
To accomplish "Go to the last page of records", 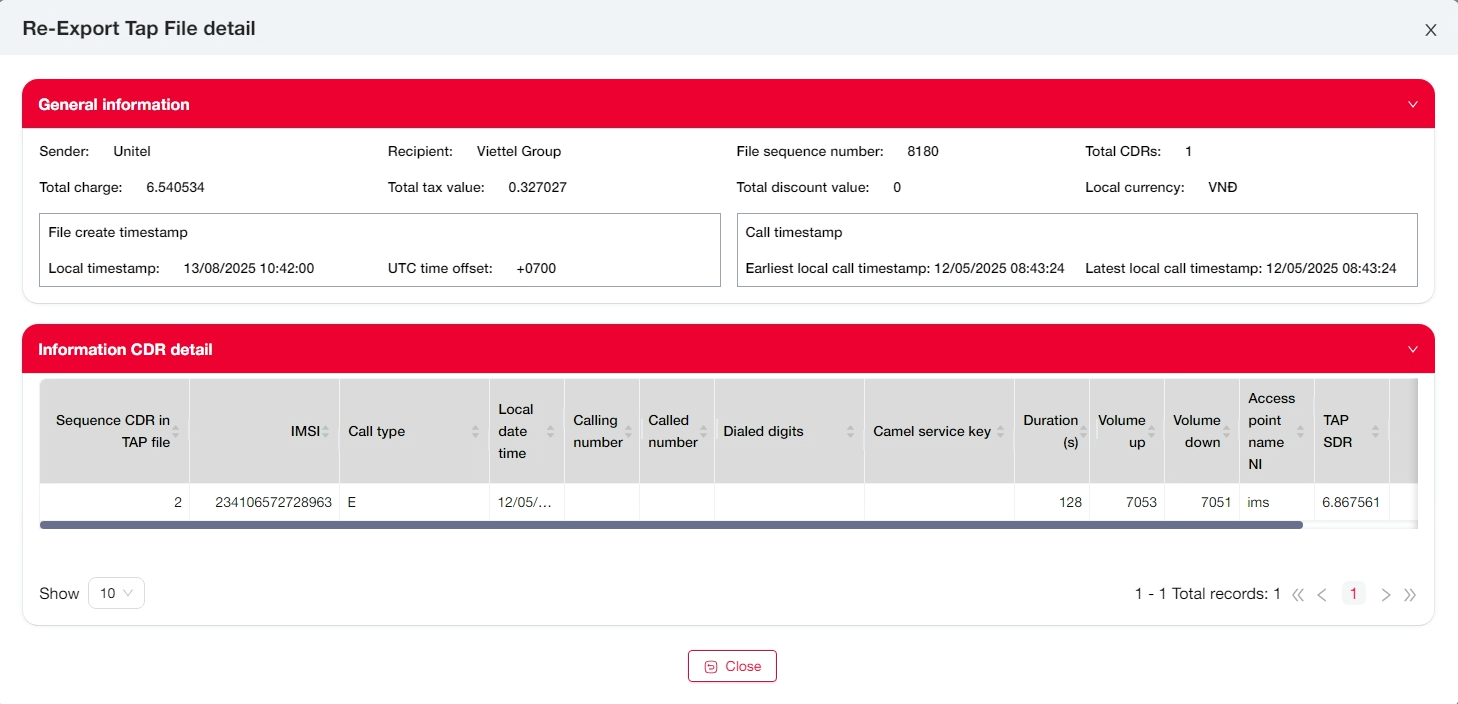I will (1410, 595).
